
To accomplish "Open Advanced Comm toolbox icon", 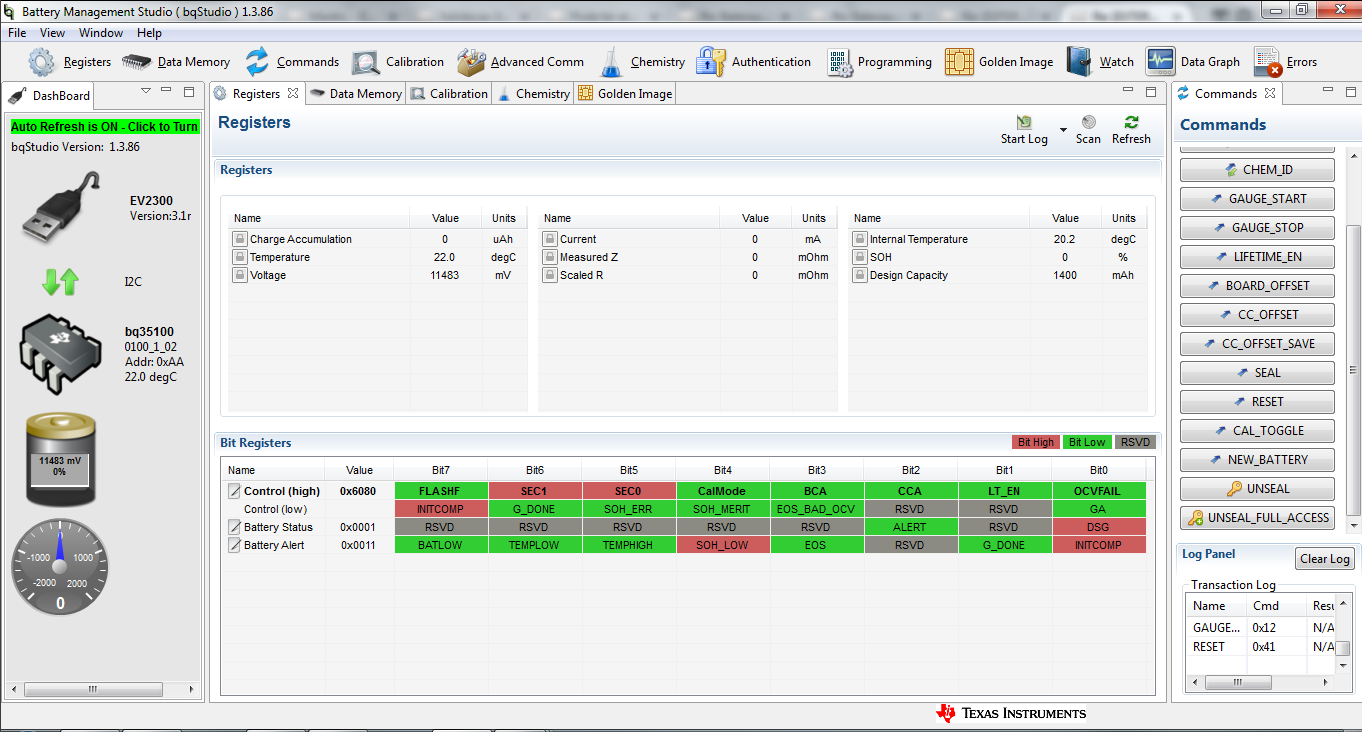I will tap(471, 62).
